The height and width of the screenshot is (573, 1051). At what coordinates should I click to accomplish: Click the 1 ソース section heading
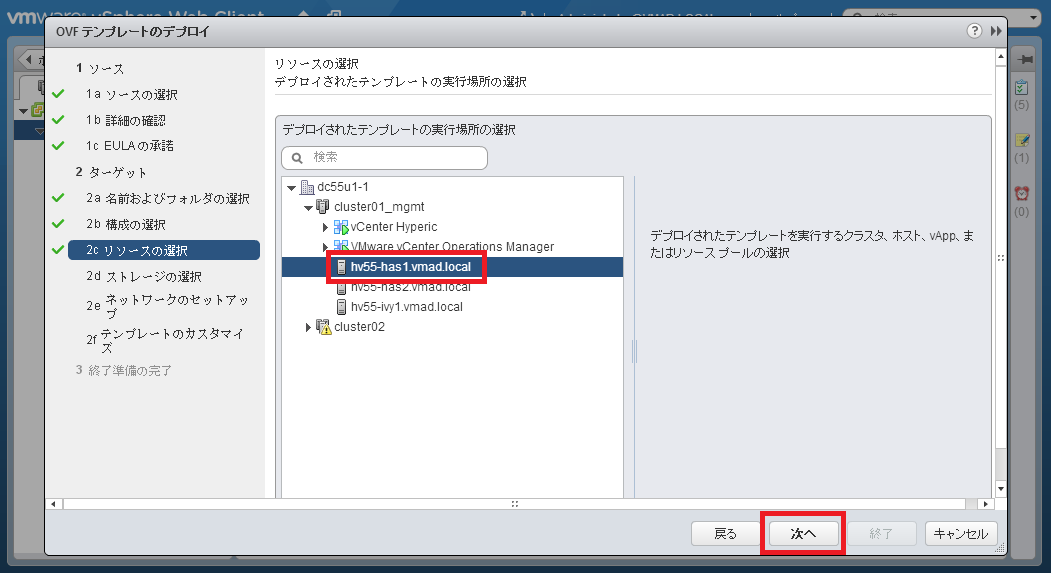100,68
